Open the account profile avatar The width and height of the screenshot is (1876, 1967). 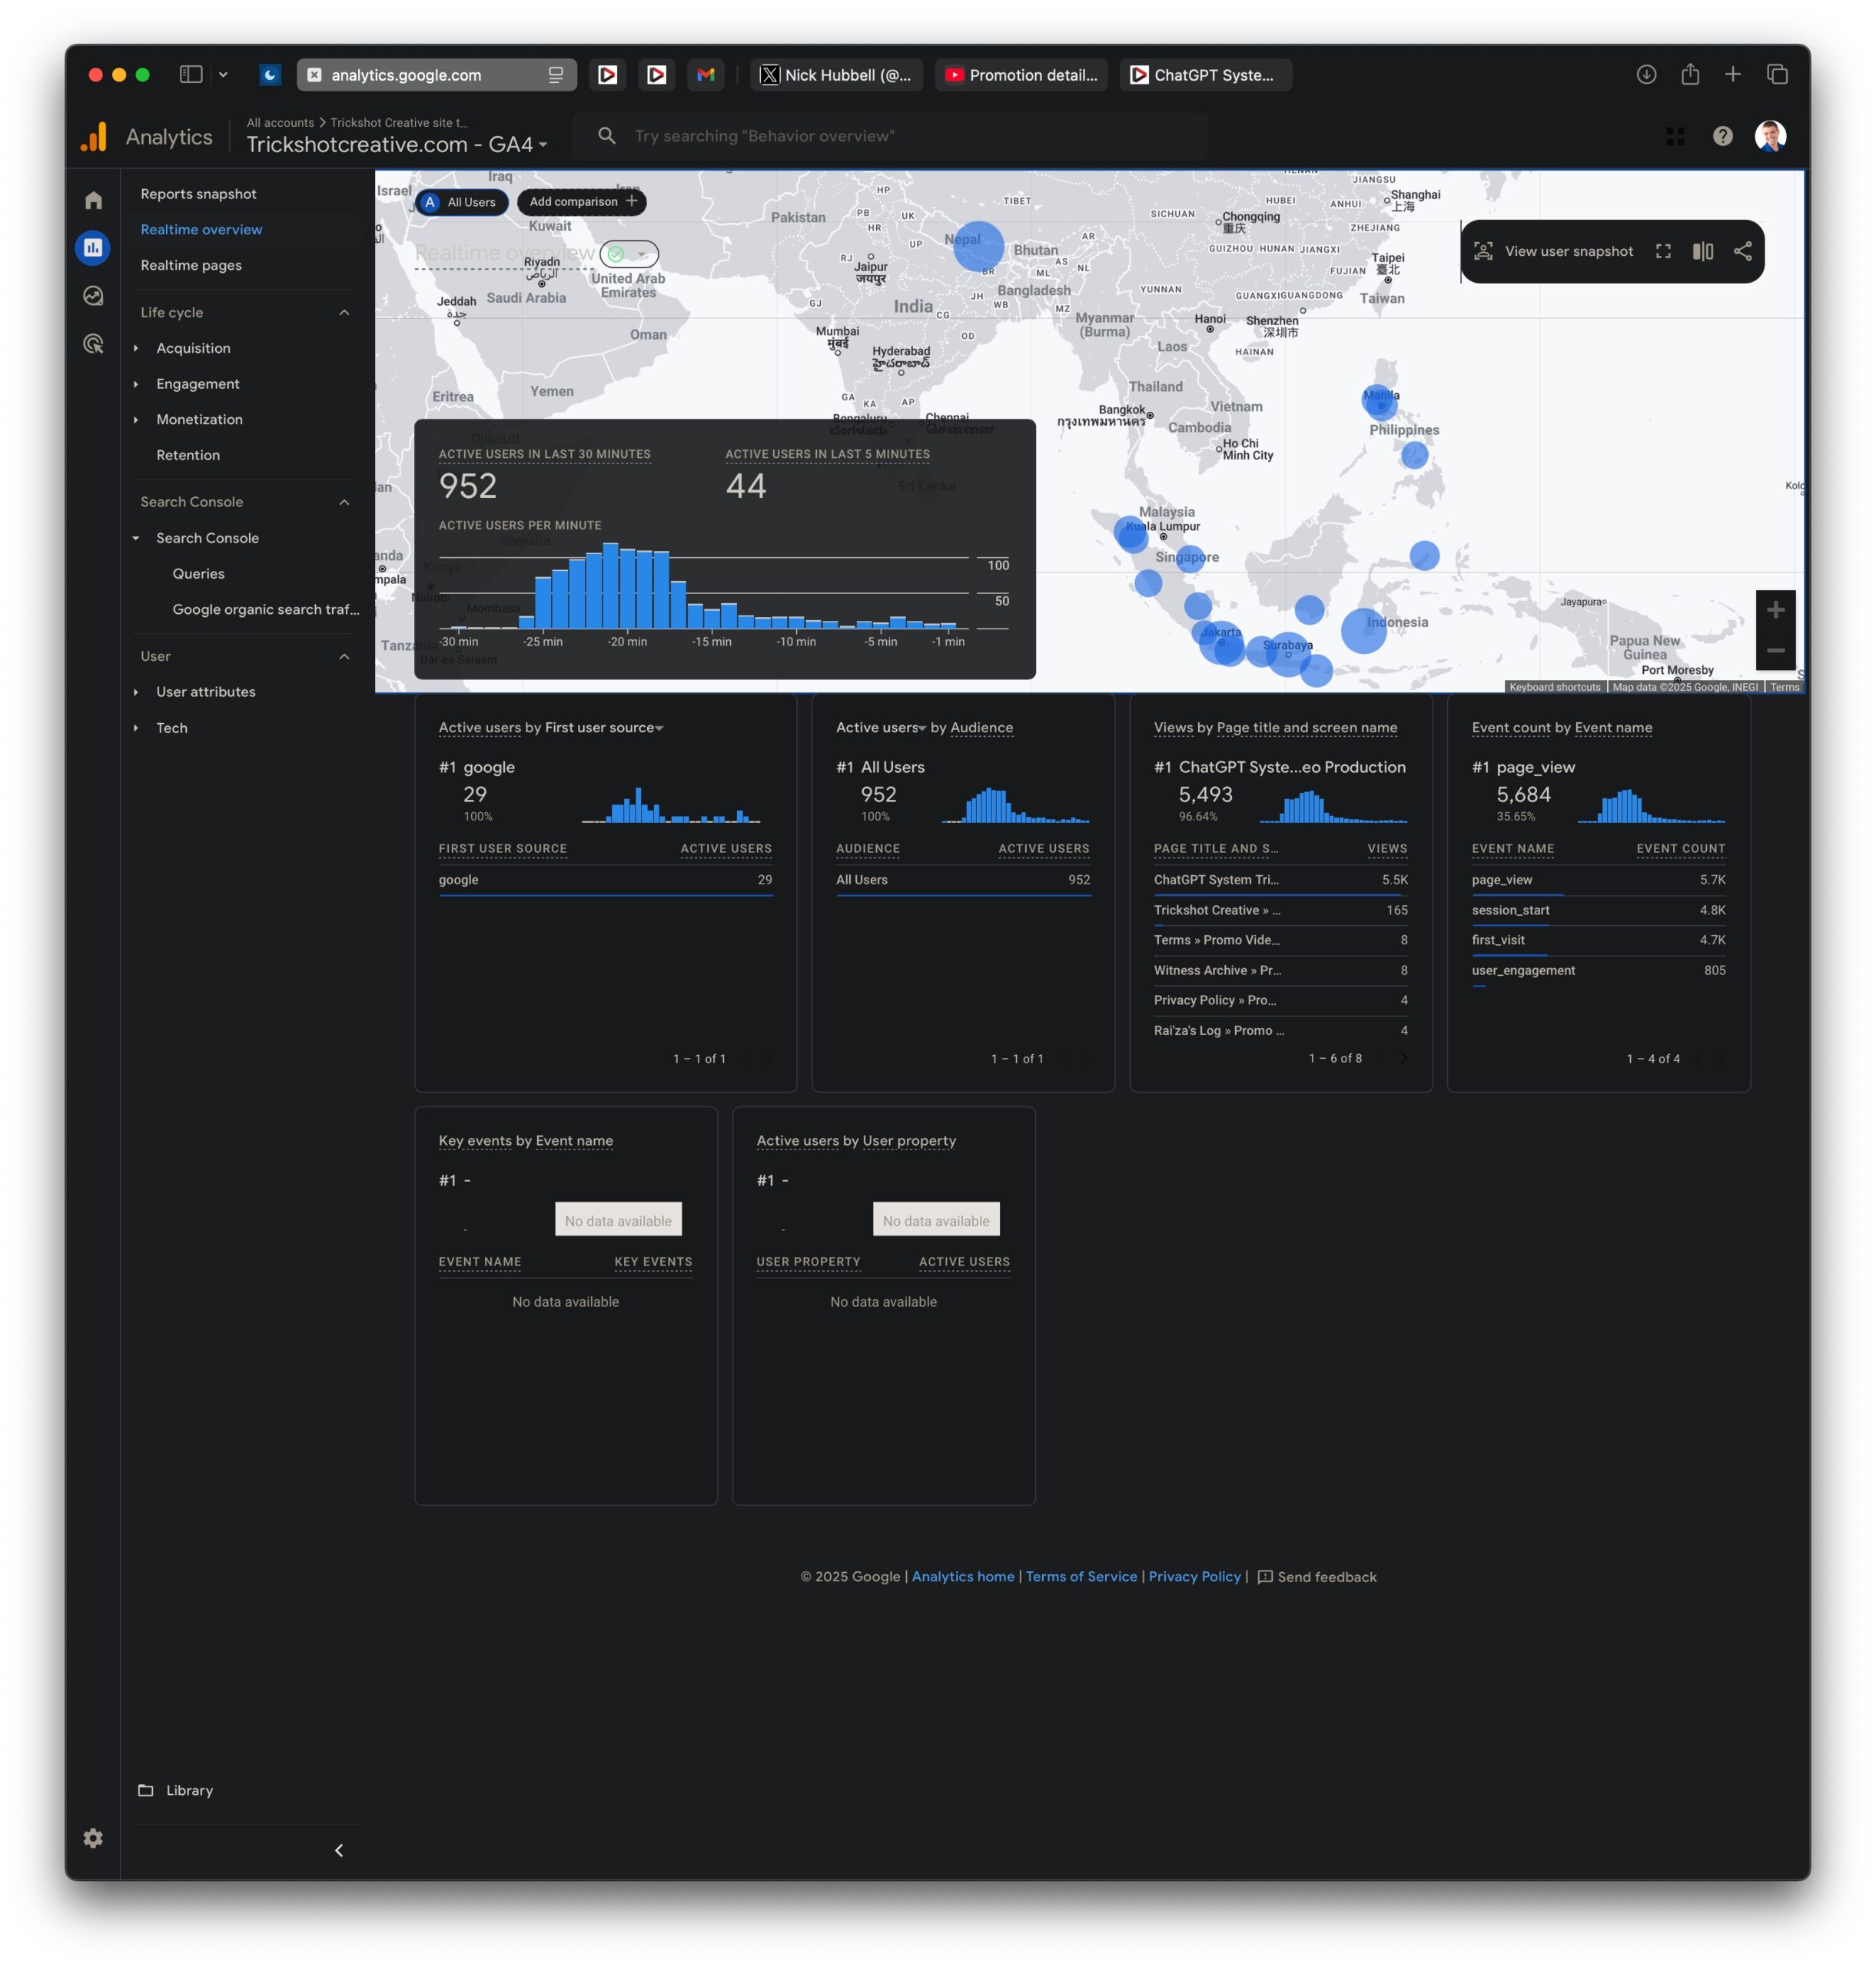[1770, 136]
